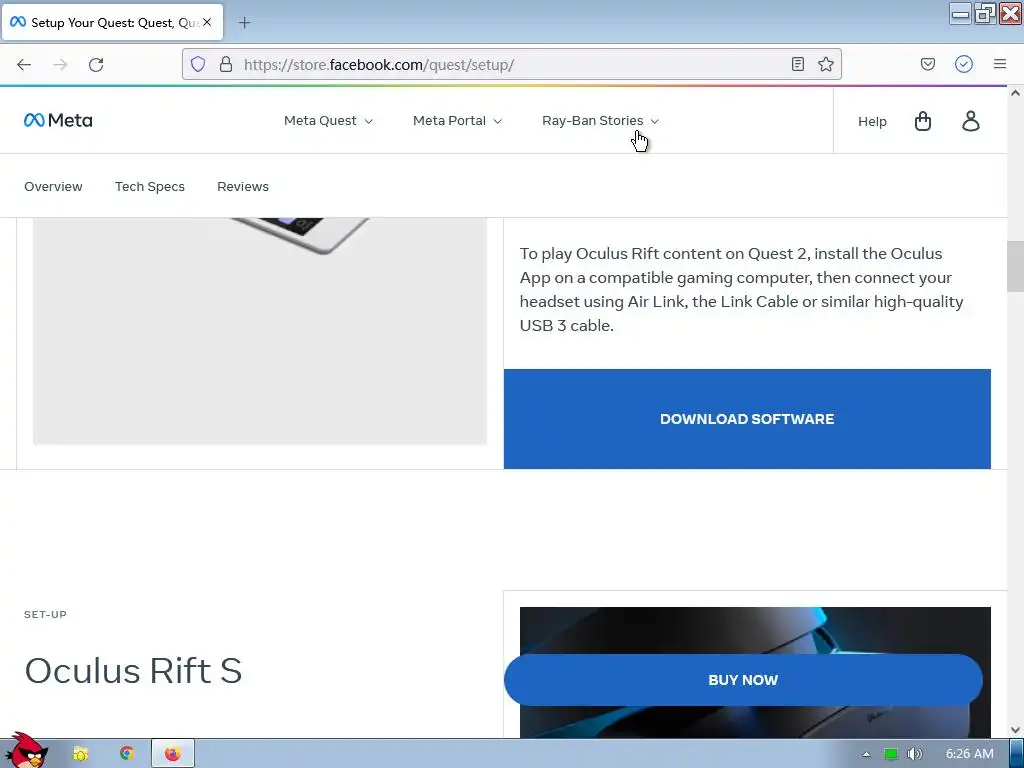Open the Help link

click(x=872, y=121)
